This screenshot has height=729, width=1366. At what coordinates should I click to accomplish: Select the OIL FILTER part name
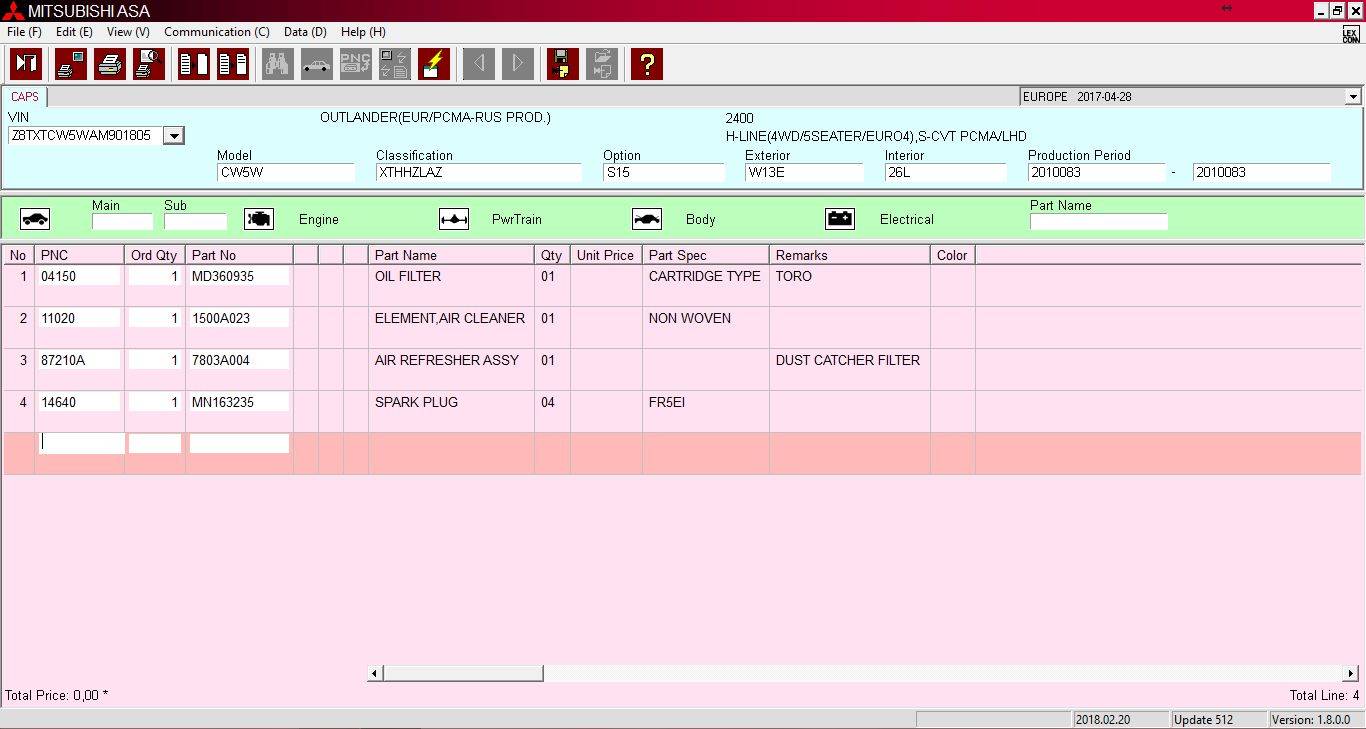[408, 276]
